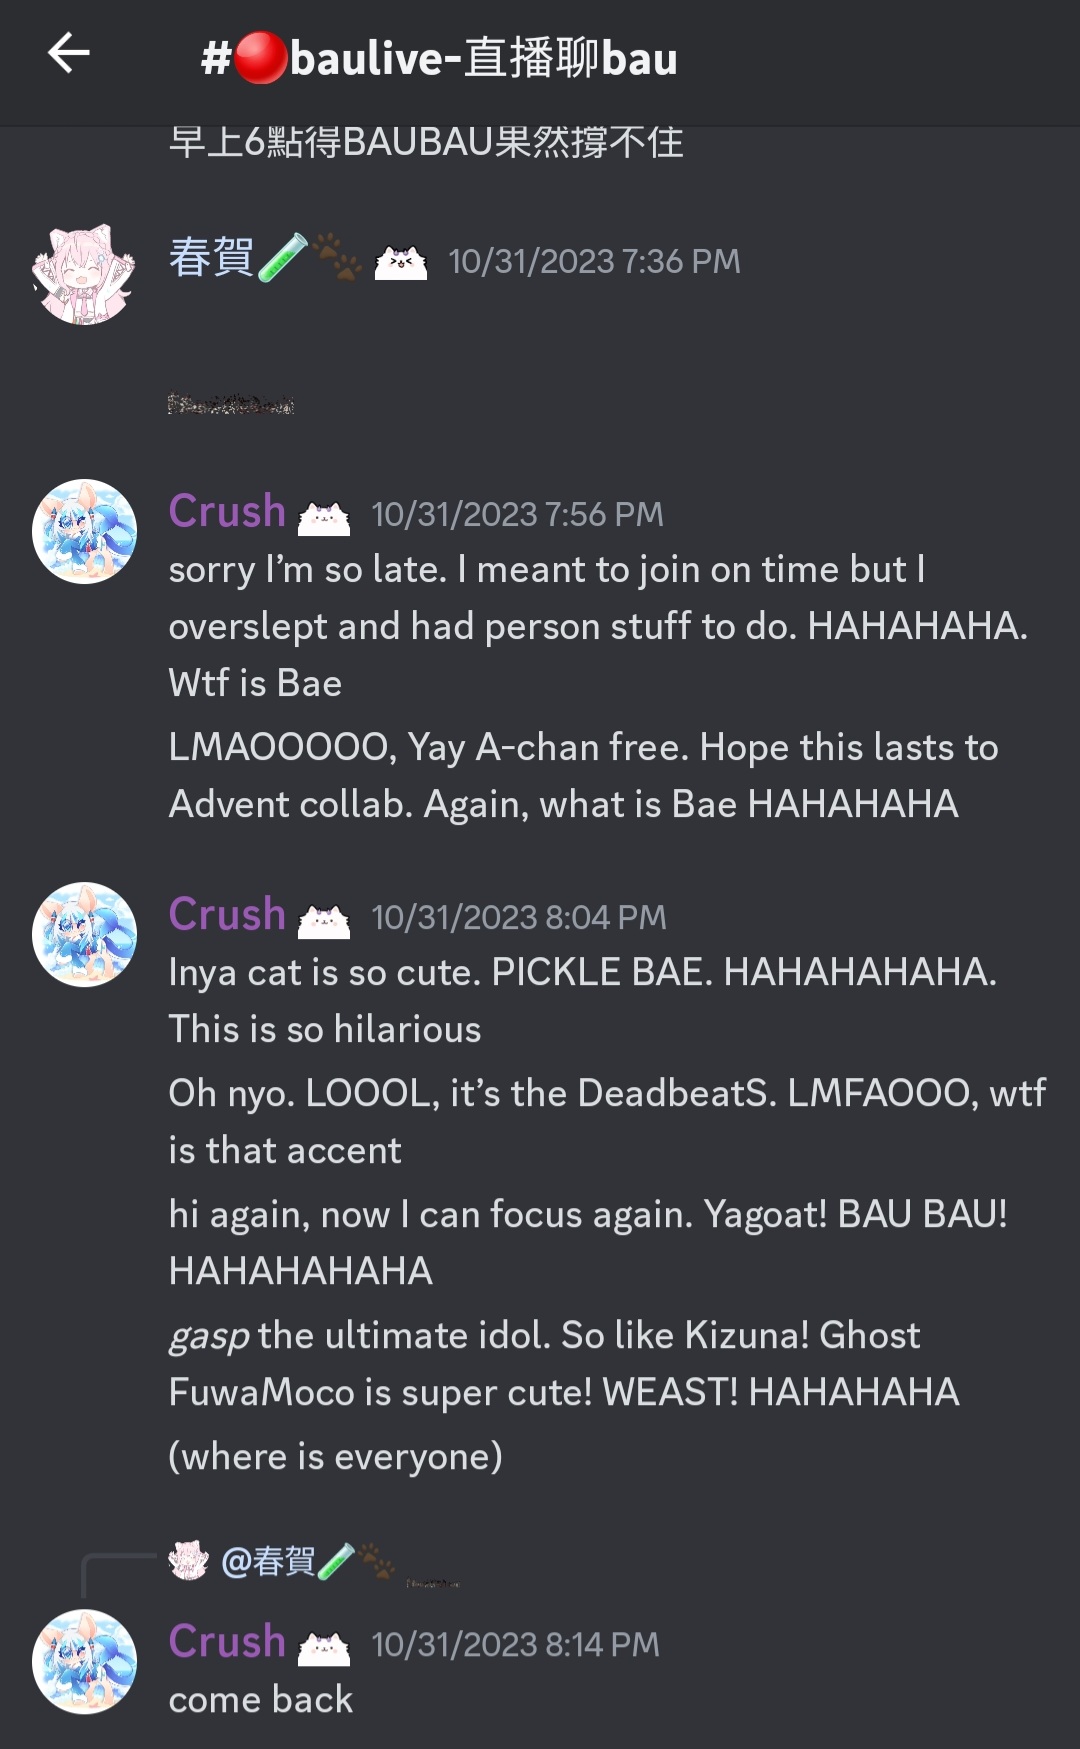Image resolution: width=1080 pixels, height=1749 pixels.
Task: Open 春賀's pink-haired avatar
Action: pyautogui.click(x=84, y=273)
